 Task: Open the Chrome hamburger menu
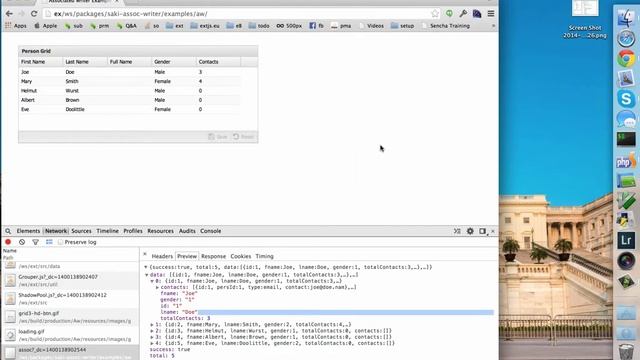click(491, 14)
